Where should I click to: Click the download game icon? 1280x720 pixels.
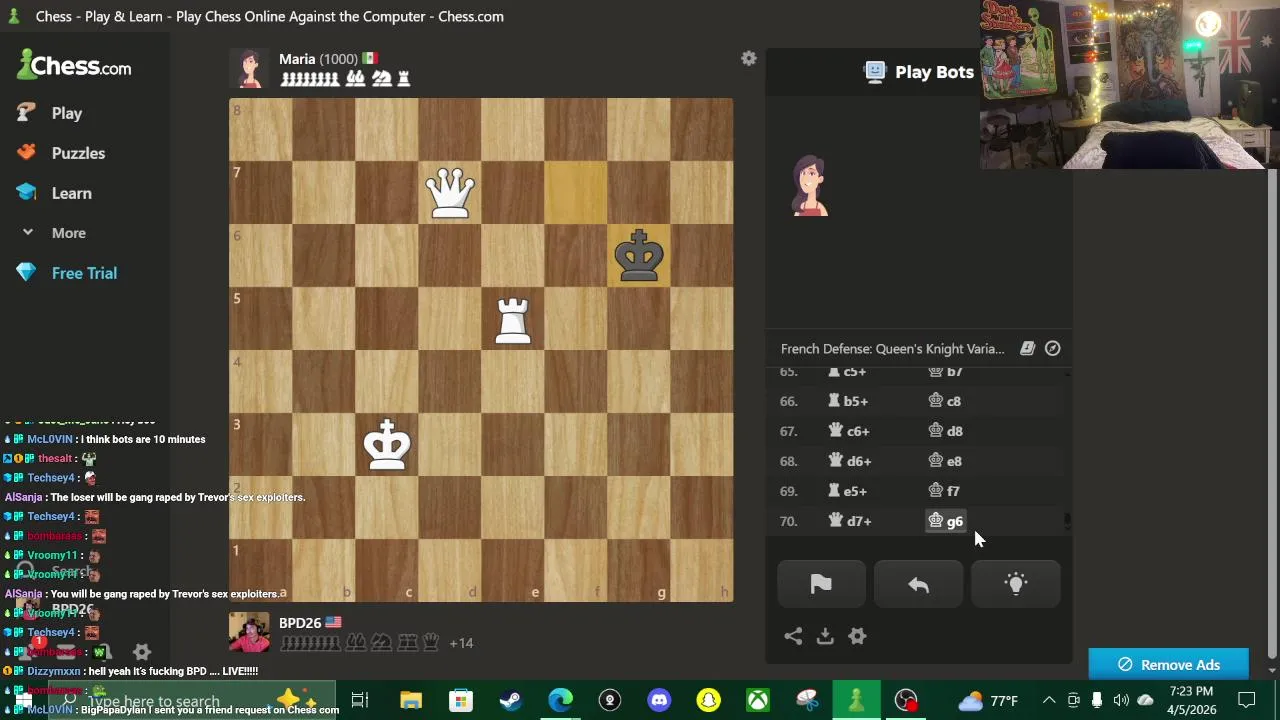pos(825,636)
